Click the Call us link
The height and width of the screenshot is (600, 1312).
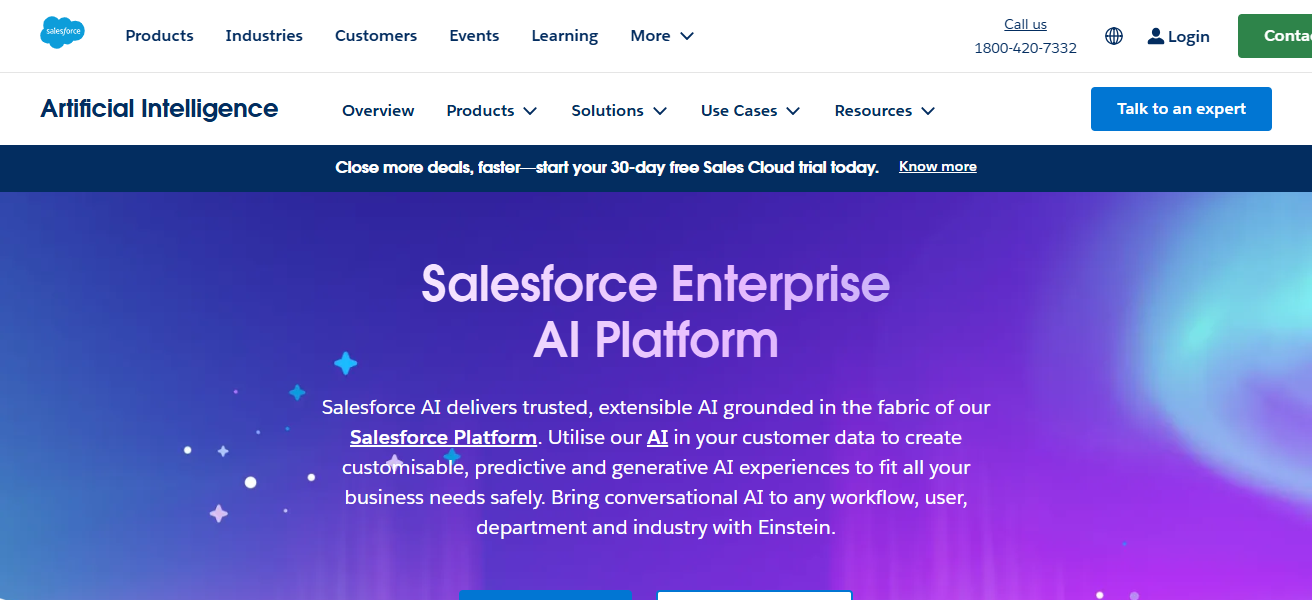coord(1025,23)
